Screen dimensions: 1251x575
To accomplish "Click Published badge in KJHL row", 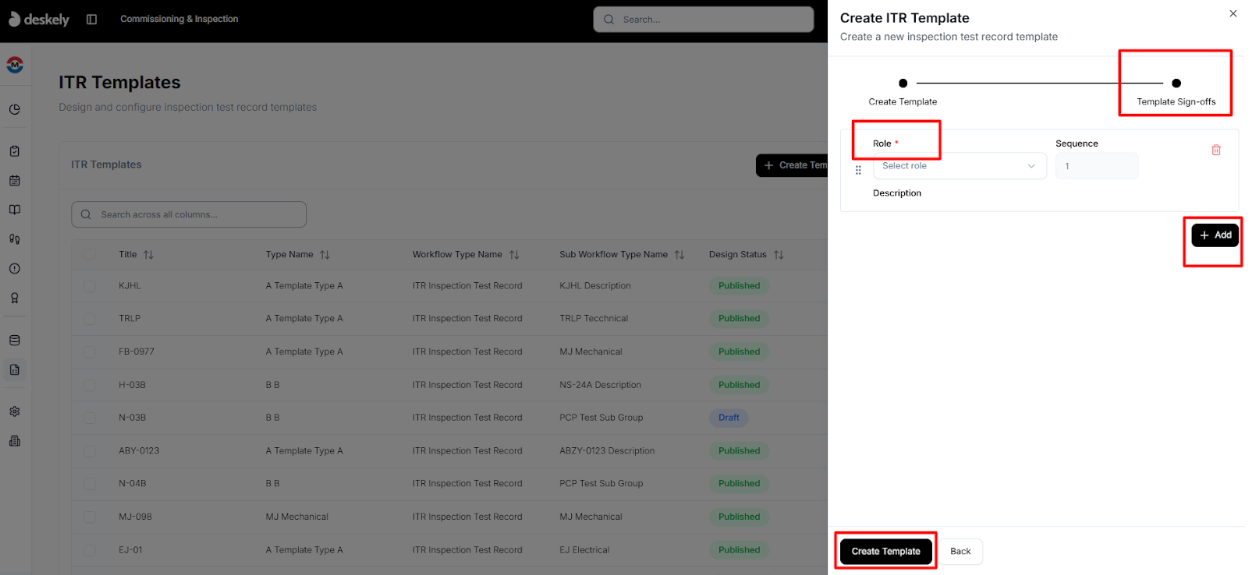I will [739, 286].
